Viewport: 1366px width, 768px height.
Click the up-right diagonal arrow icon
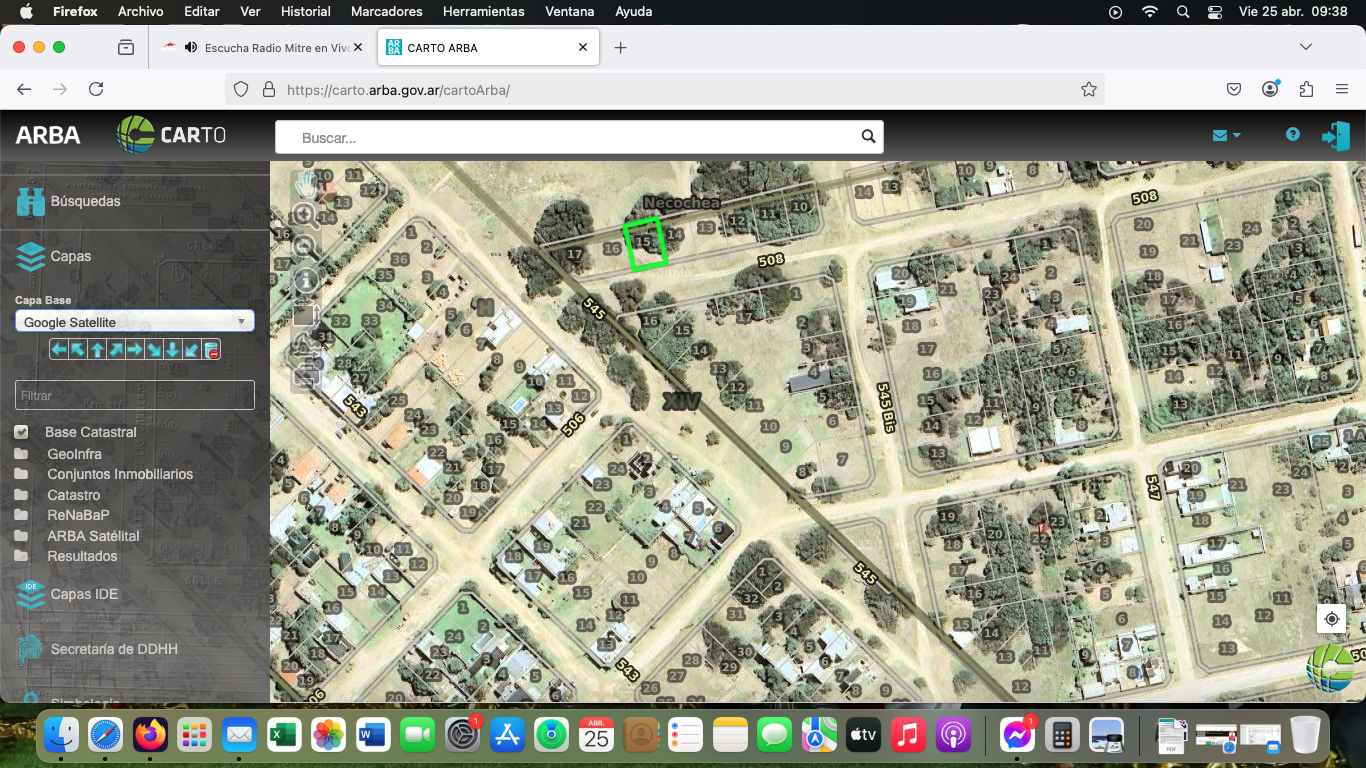116,349
